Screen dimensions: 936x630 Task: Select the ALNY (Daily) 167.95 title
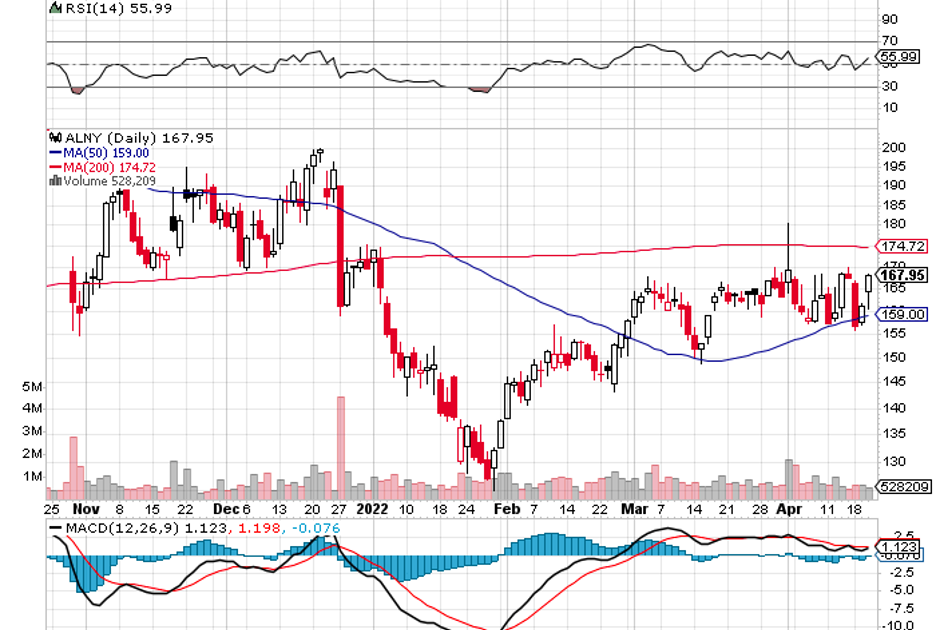click(x=138, y=138)
